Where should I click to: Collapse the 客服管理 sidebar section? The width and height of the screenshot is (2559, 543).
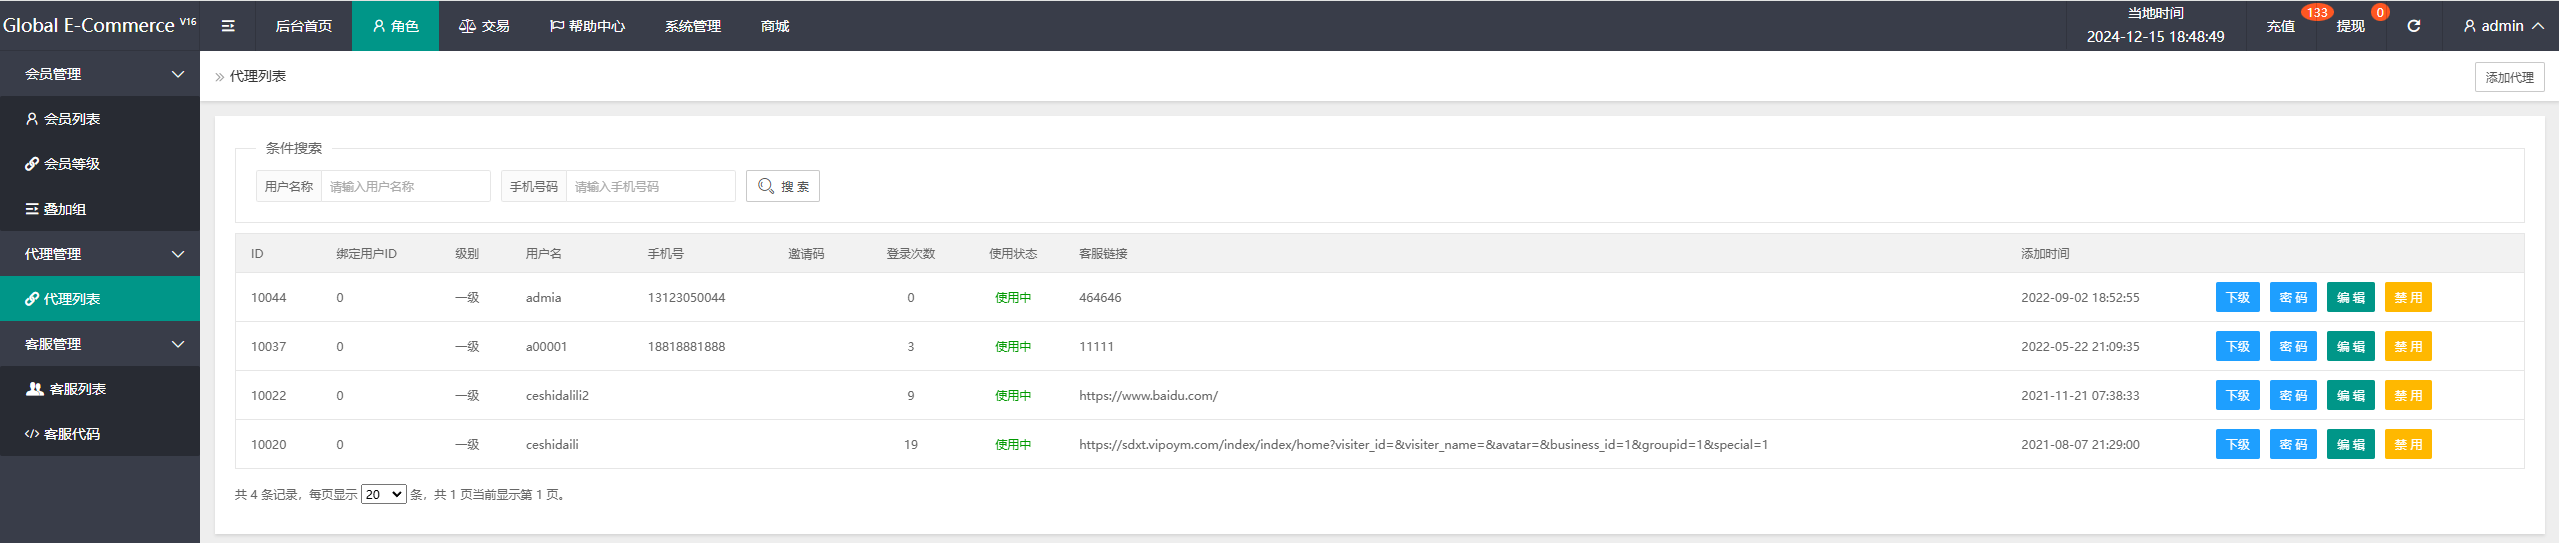click(x=100, y=344)
